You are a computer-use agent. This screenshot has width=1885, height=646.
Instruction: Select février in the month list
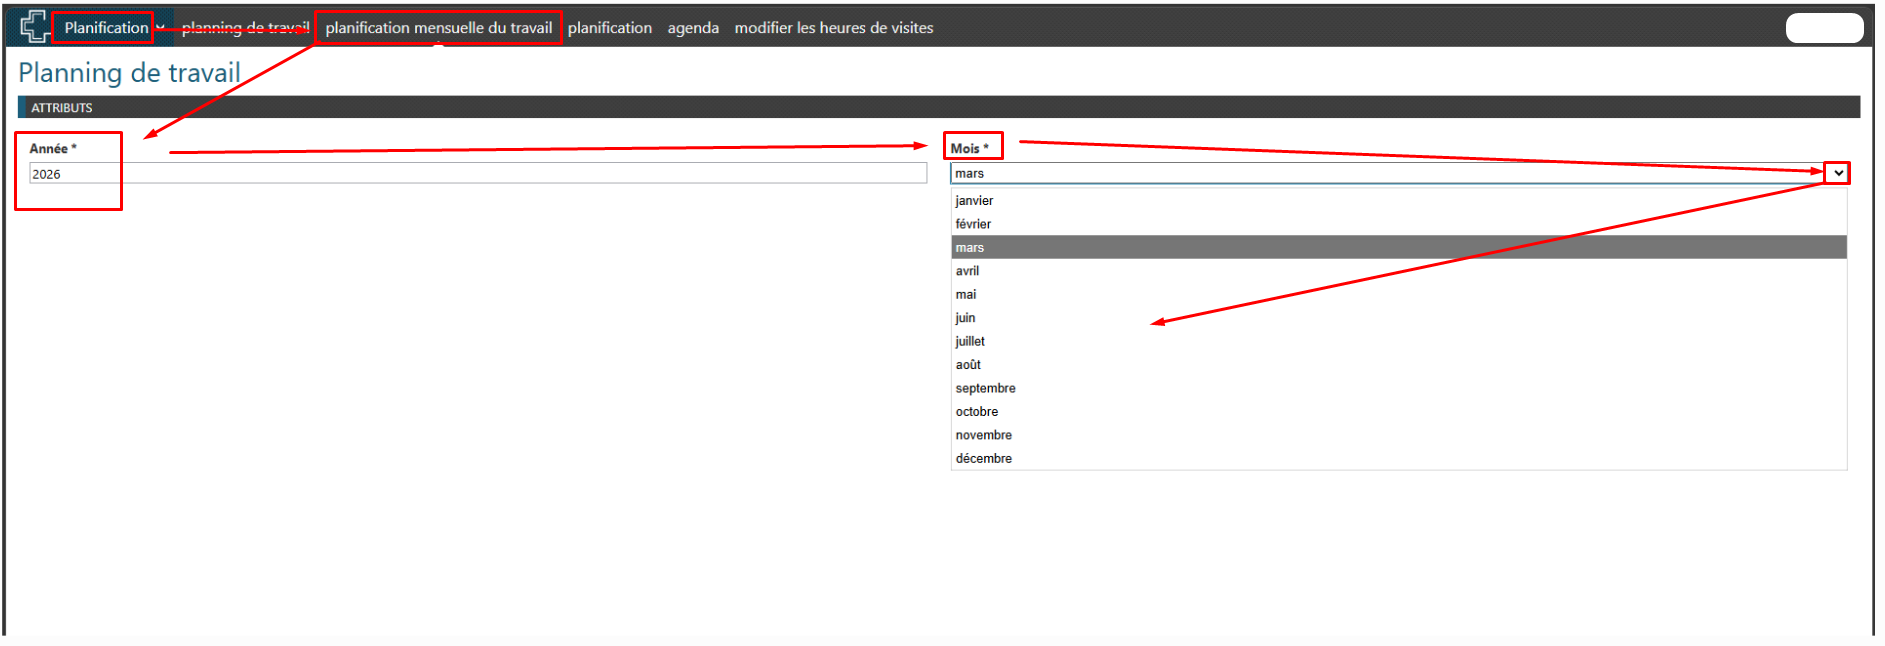pyautogui.click(x=1398, y=224)
